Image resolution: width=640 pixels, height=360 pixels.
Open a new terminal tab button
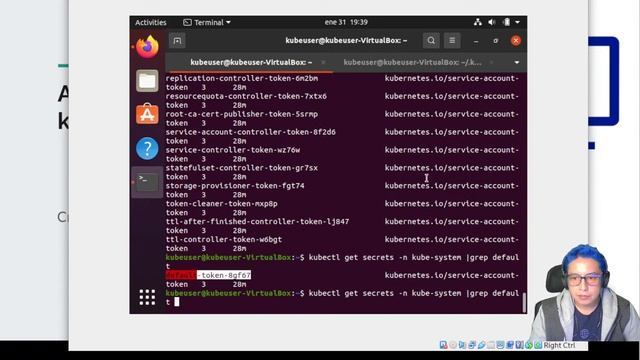(177, 41)
